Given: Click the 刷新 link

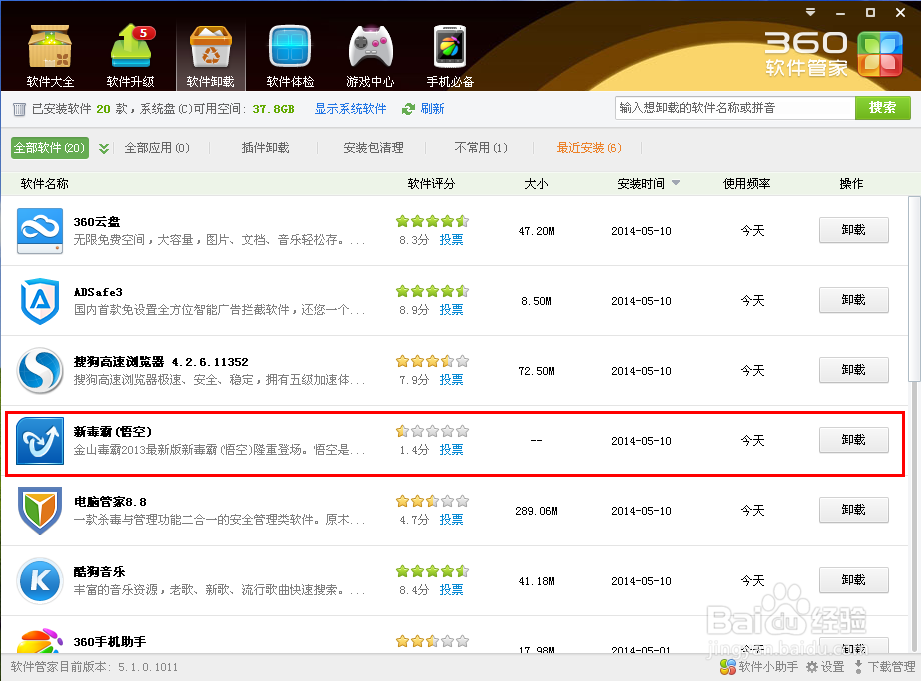Looking at the screenshot, I should point(432,109).
